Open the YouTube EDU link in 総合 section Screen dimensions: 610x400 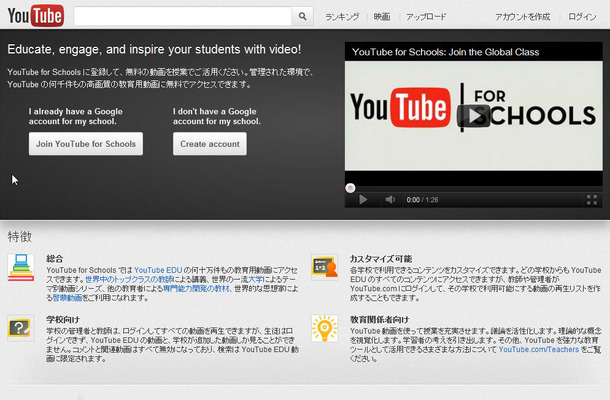tap(158, 270)
